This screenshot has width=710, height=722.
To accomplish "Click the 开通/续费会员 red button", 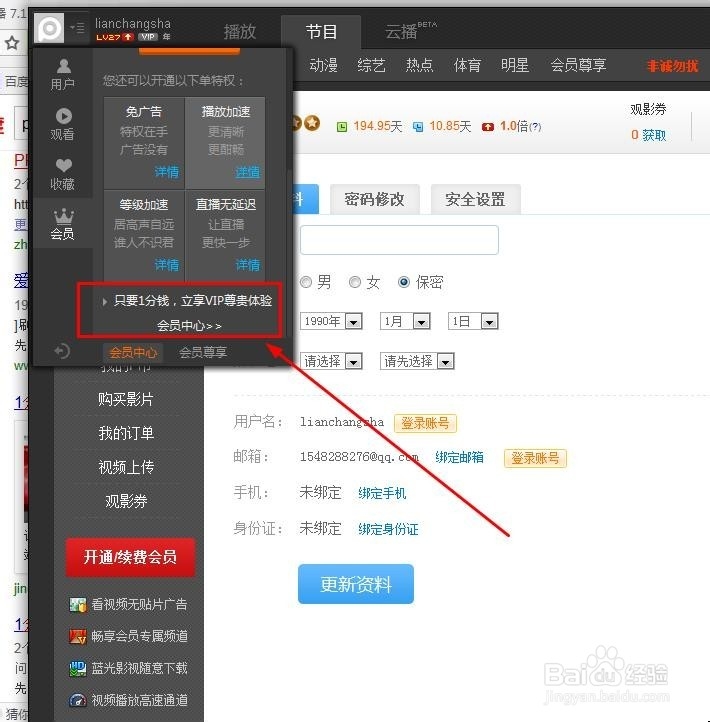I will (130, 557).
